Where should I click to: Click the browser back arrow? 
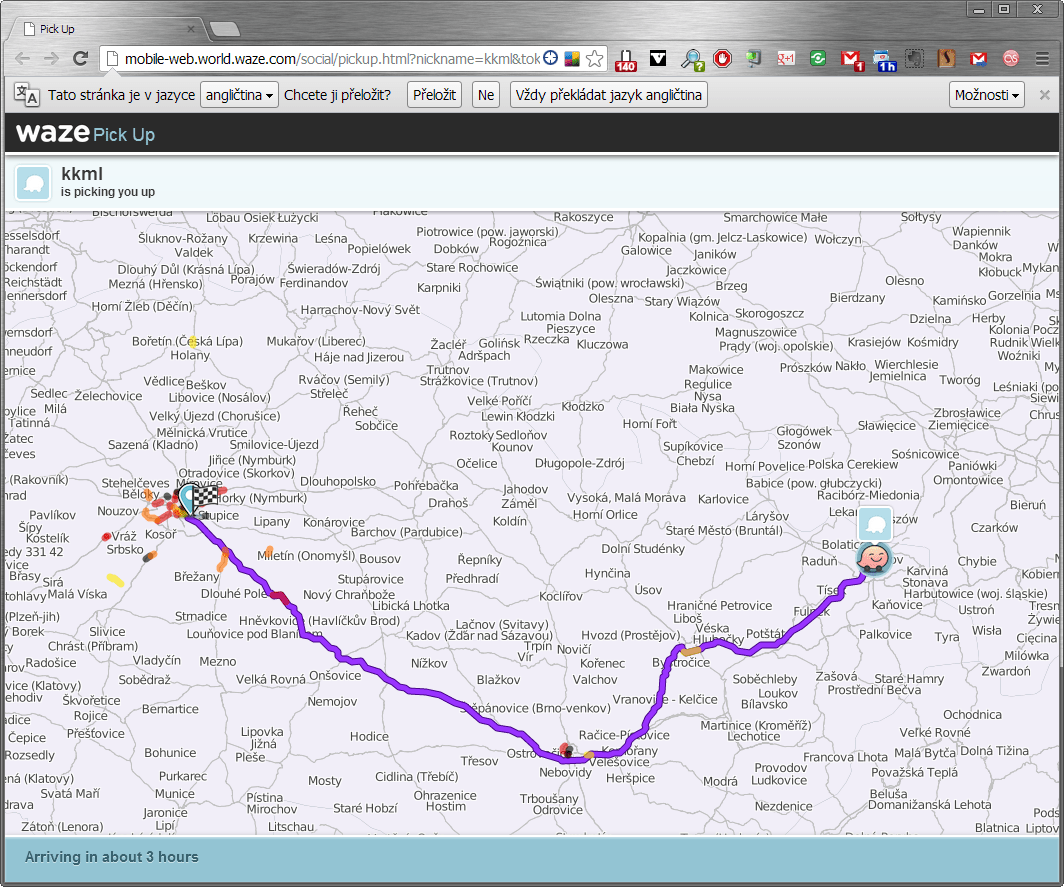coord(22,58)
